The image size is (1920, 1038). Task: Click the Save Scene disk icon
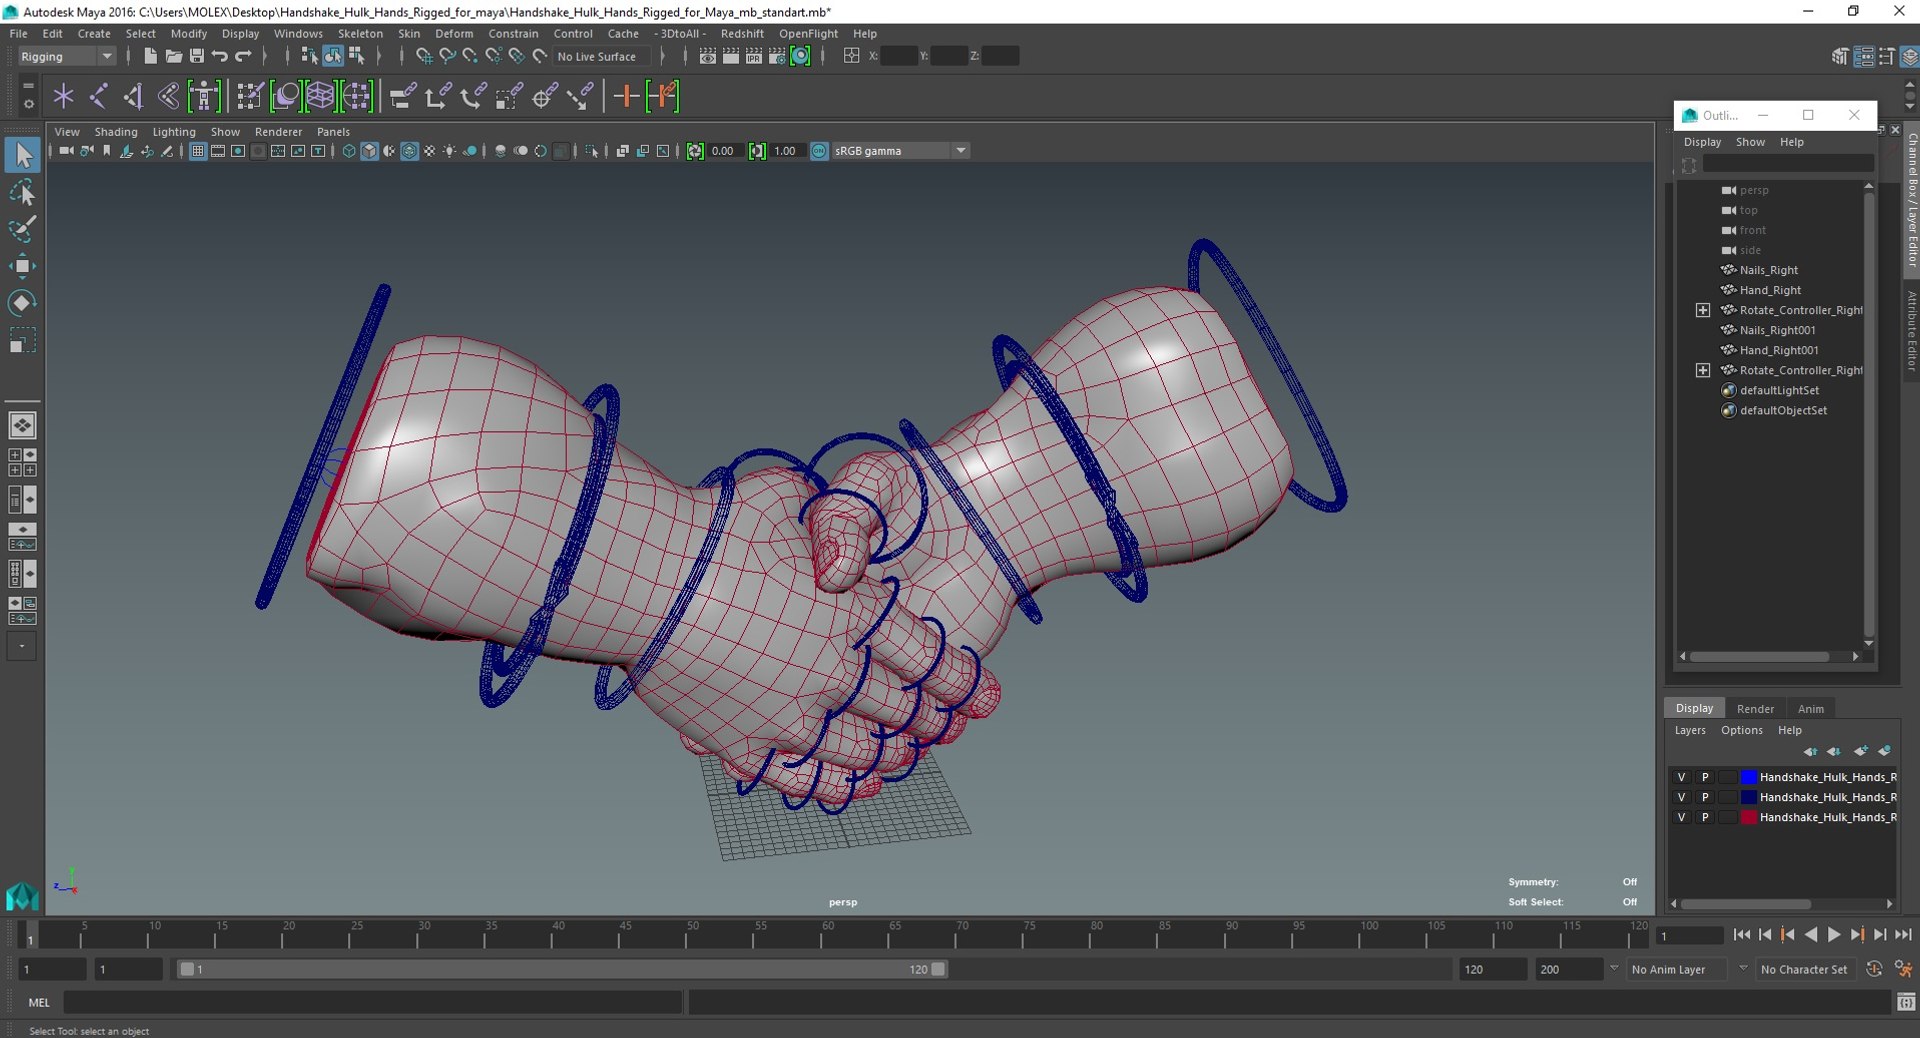coord(196,56)
